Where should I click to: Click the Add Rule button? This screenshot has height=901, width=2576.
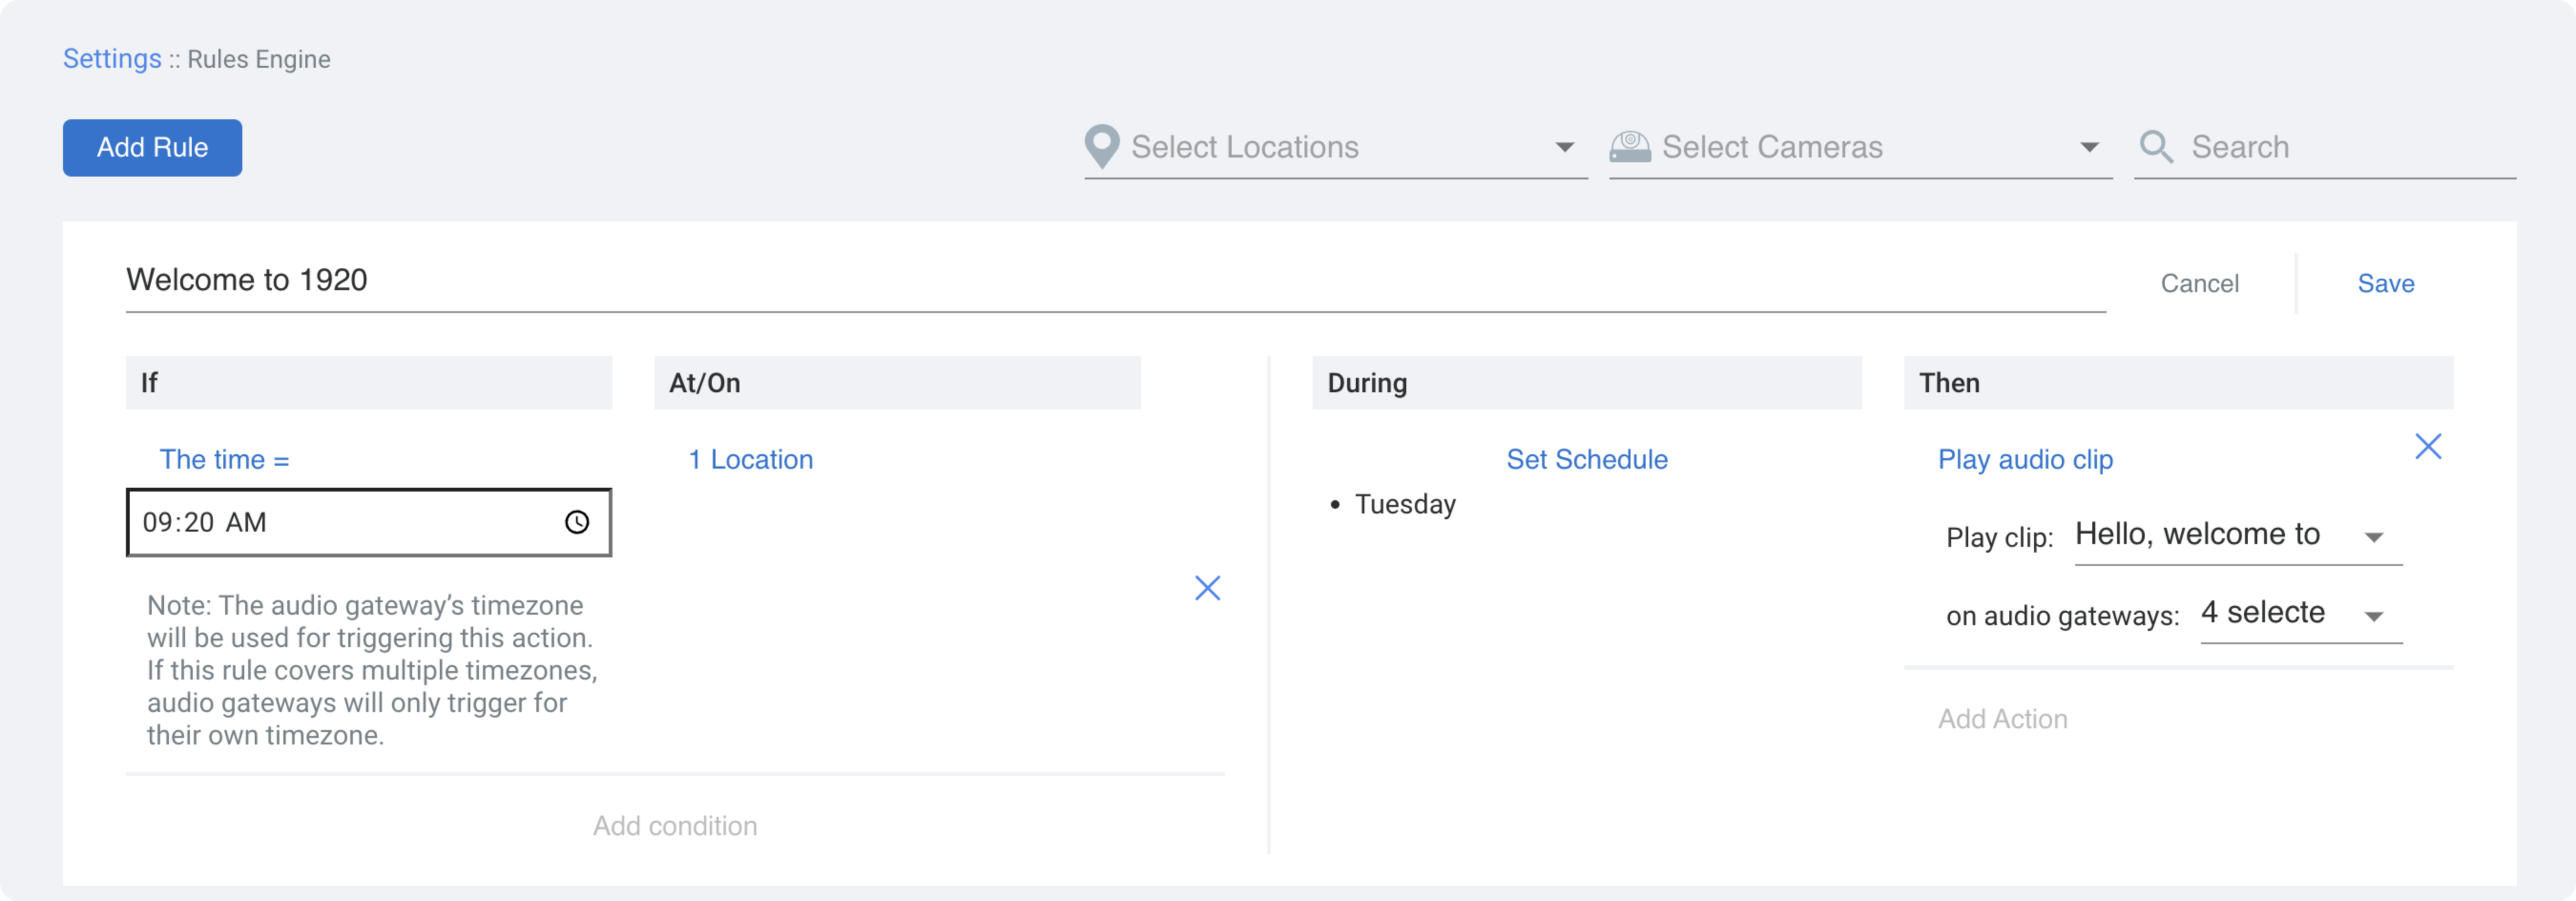tap(152, 148)
